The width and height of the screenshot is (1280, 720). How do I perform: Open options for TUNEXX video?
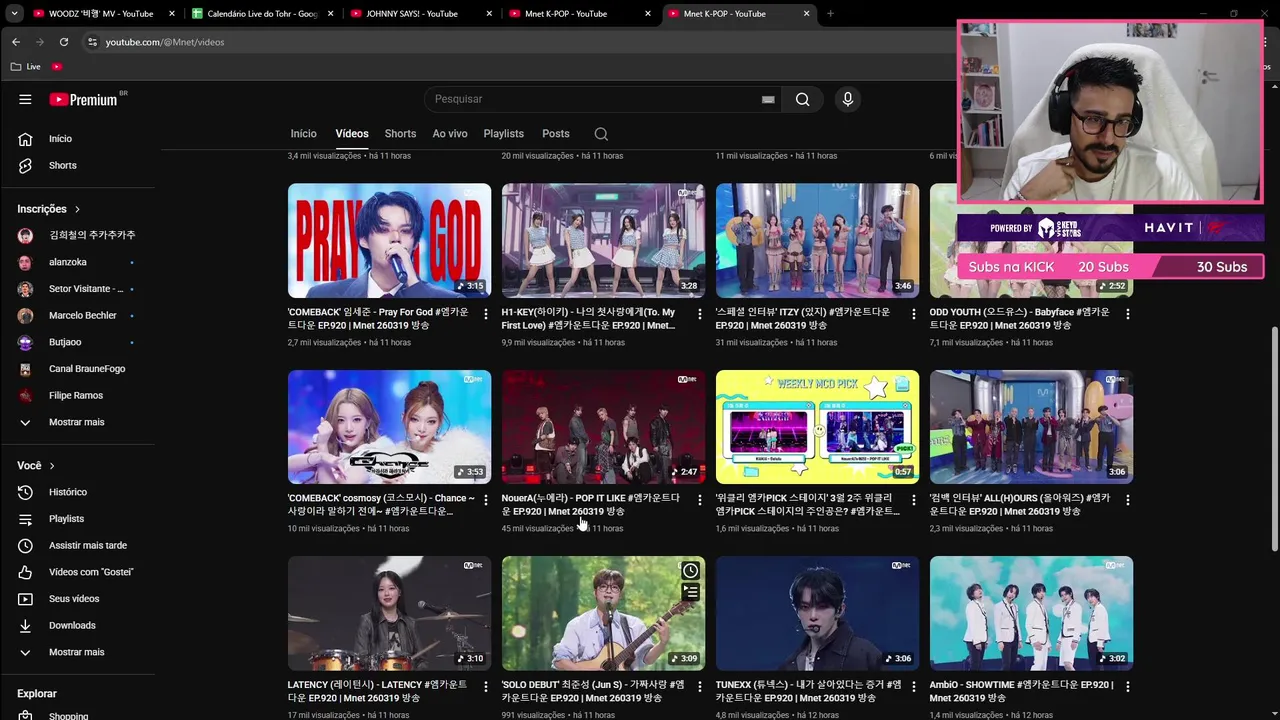pyautogui.click(x=914, y=686)
